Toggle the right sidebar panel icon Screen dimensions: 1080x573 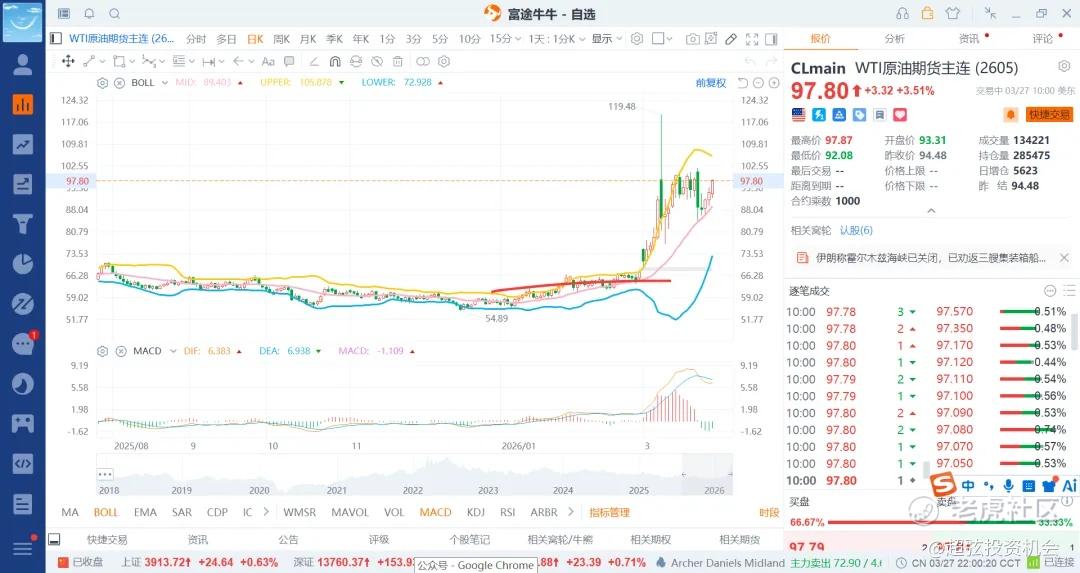pyautogui.click(x=771, y=39)
